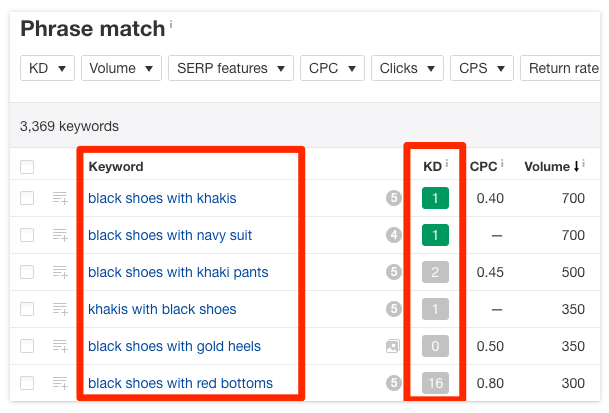
Task: Select checkbox for black shoes with khaki pants
Action: point(27,272)
